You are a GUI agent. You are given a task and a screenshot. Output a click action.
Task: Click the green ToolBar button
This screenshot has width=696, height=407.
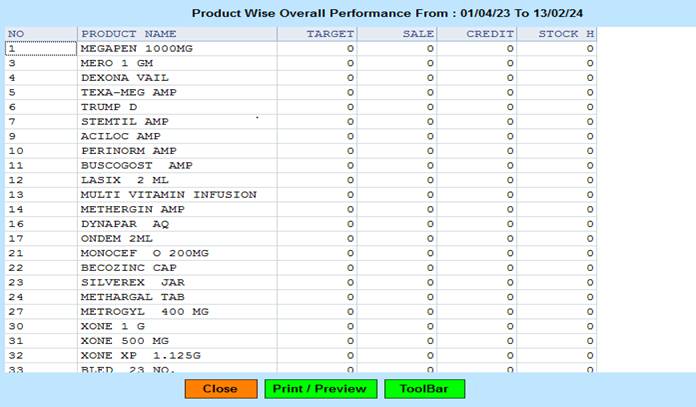(x=424, y=389)
